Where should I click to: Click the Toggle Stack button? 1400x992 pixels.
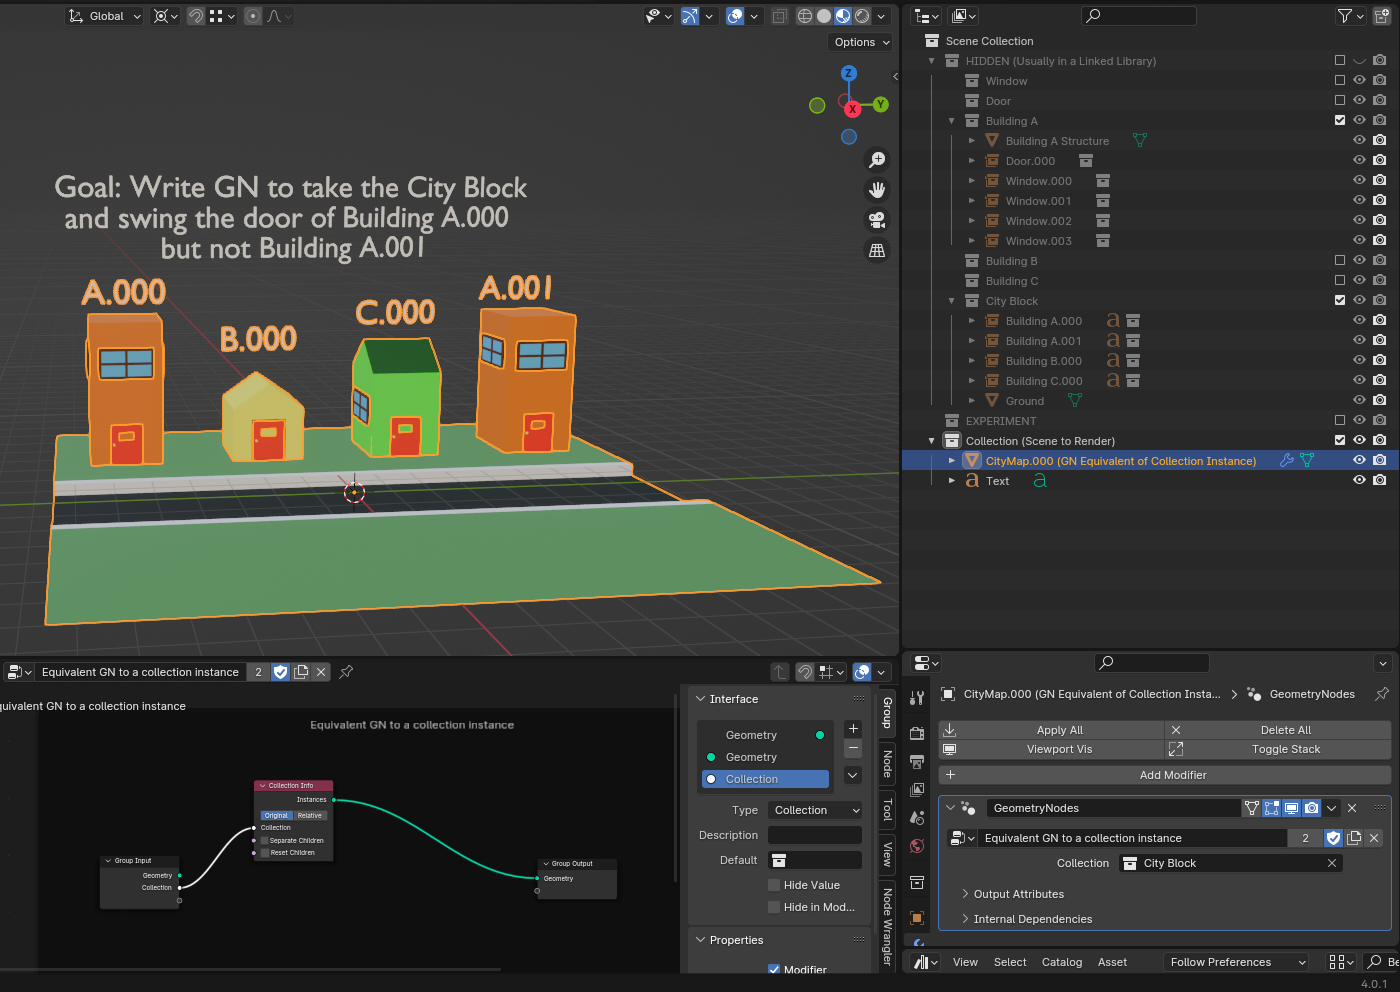(x=1278, y=749)
